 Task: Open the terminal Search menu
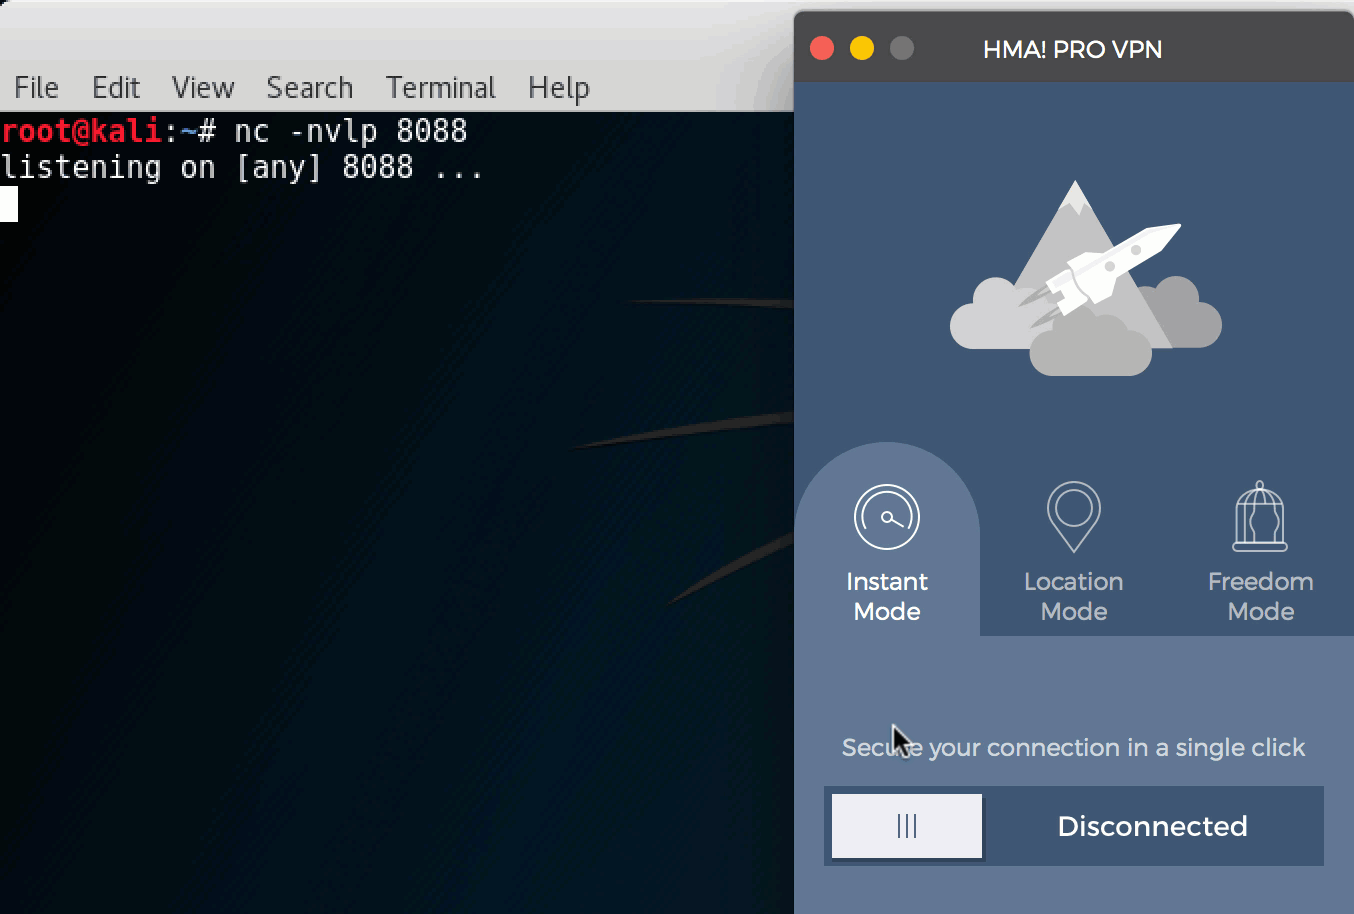[310, 88]
